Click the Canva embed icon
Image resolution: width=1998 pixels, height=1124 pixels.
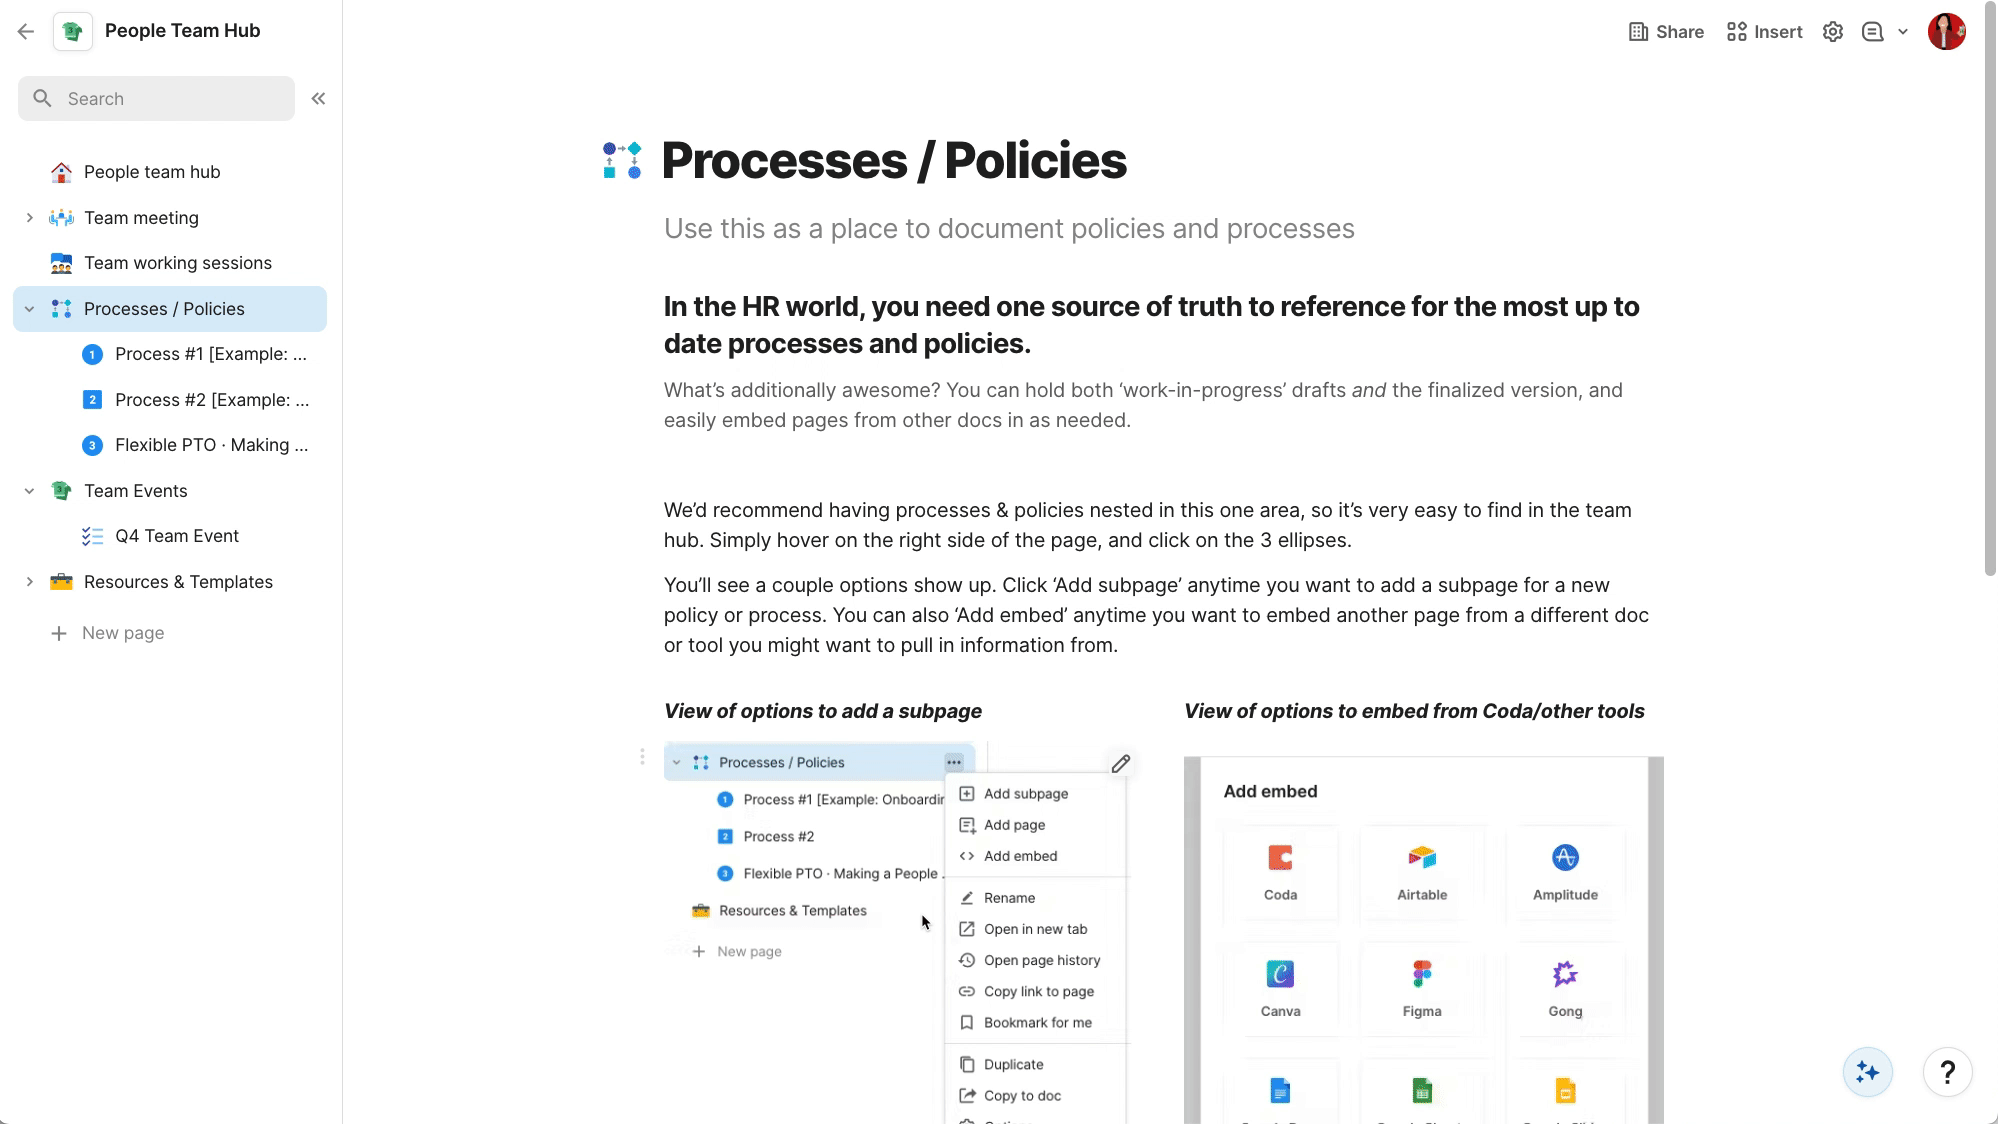[x=1280, y=974]
